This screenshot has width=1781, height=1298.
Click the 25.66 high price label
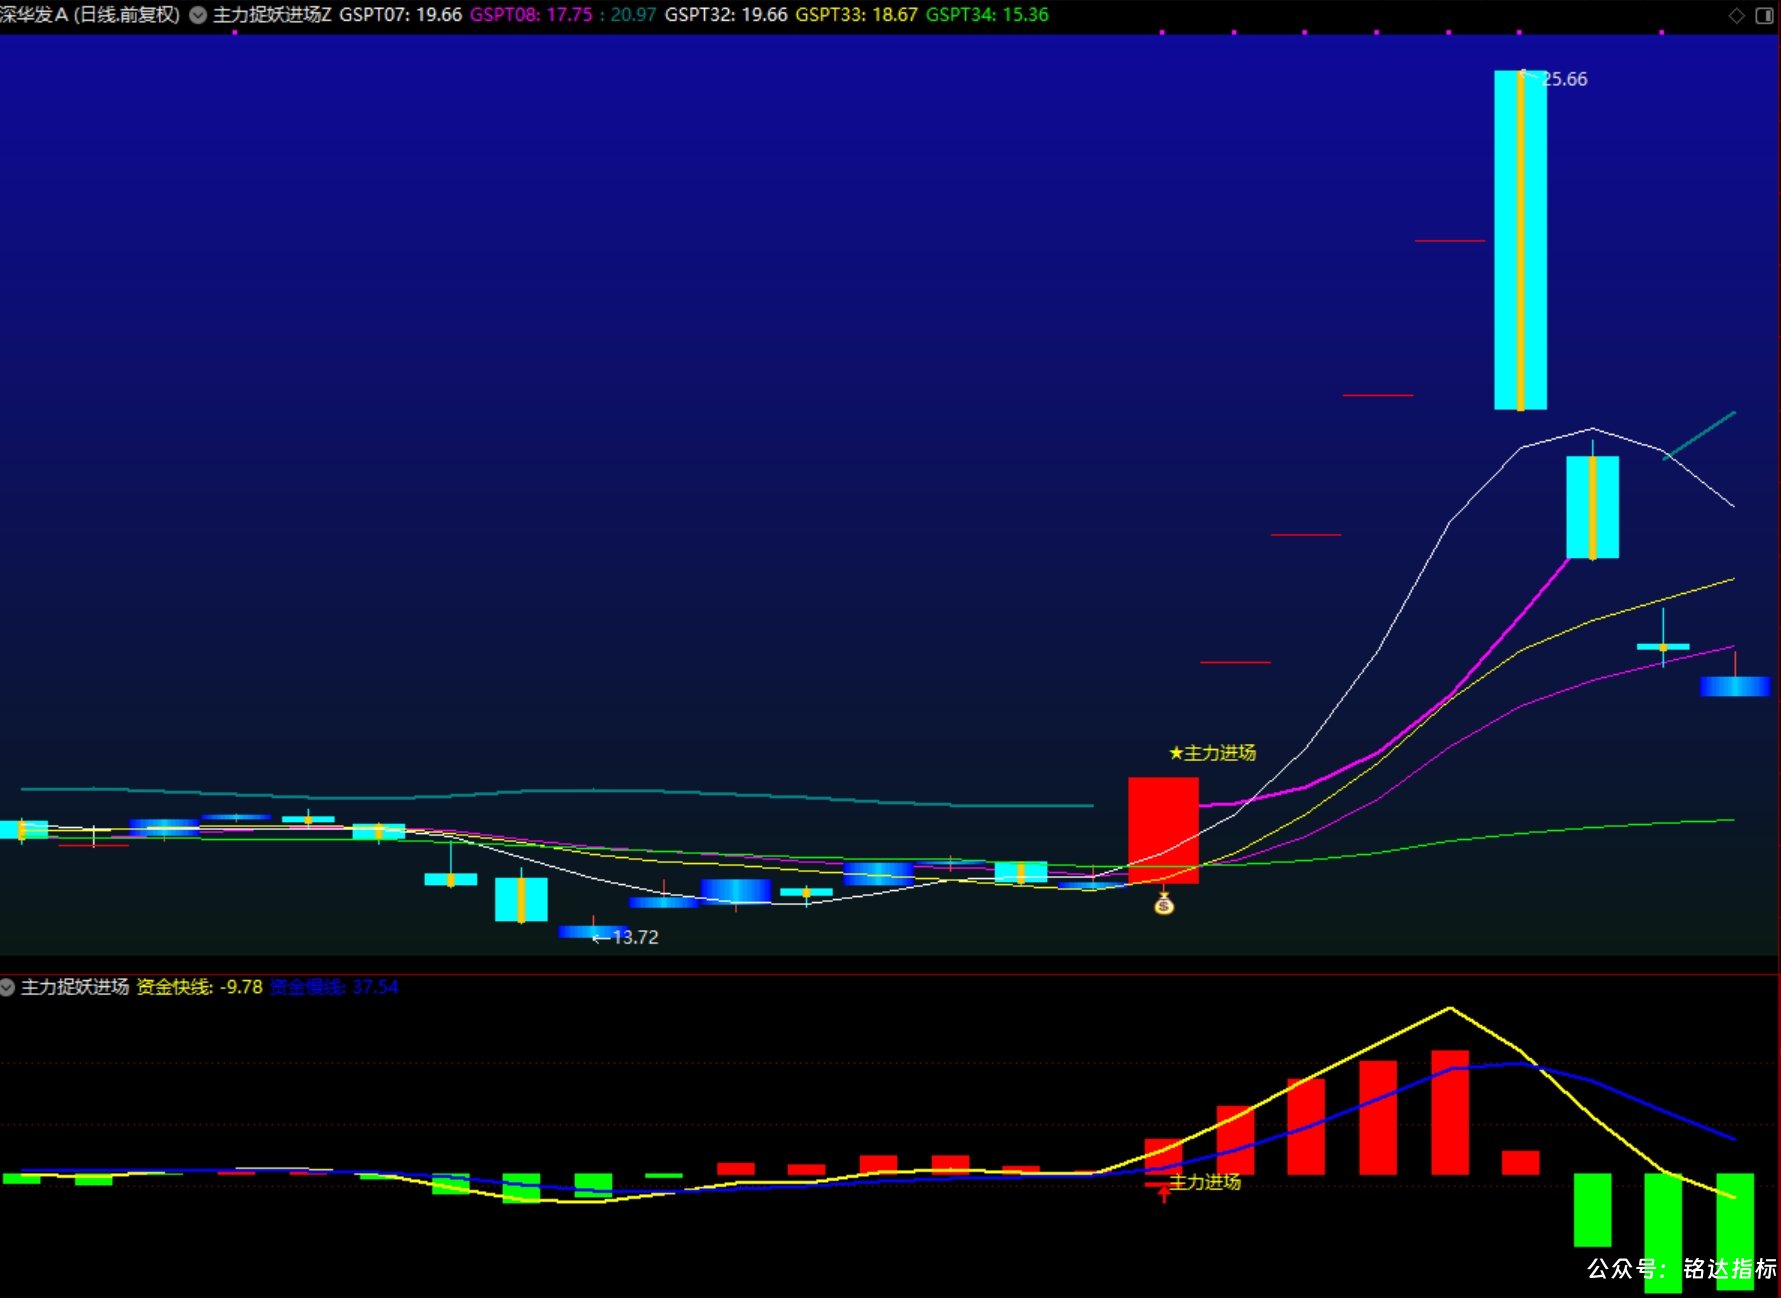1564,79
